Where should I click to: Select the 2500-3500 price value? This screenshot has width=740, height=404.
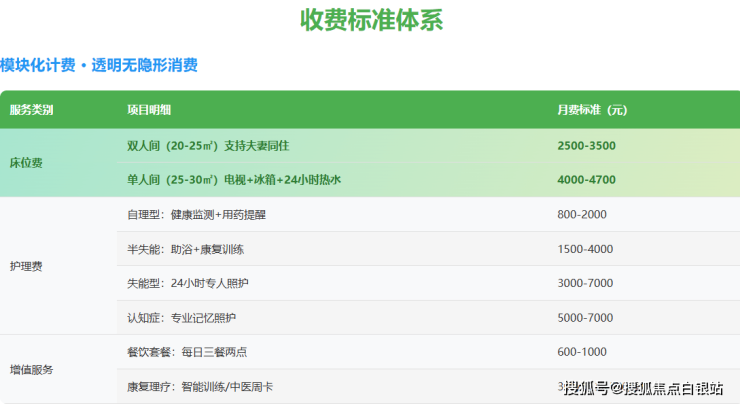(x=586, y=146)
